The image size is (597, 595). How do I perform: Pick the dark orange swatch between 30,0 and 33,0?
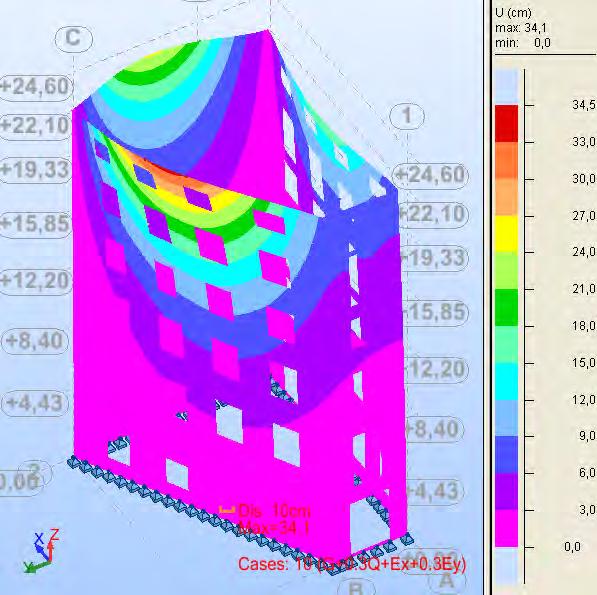click(506, 161)
